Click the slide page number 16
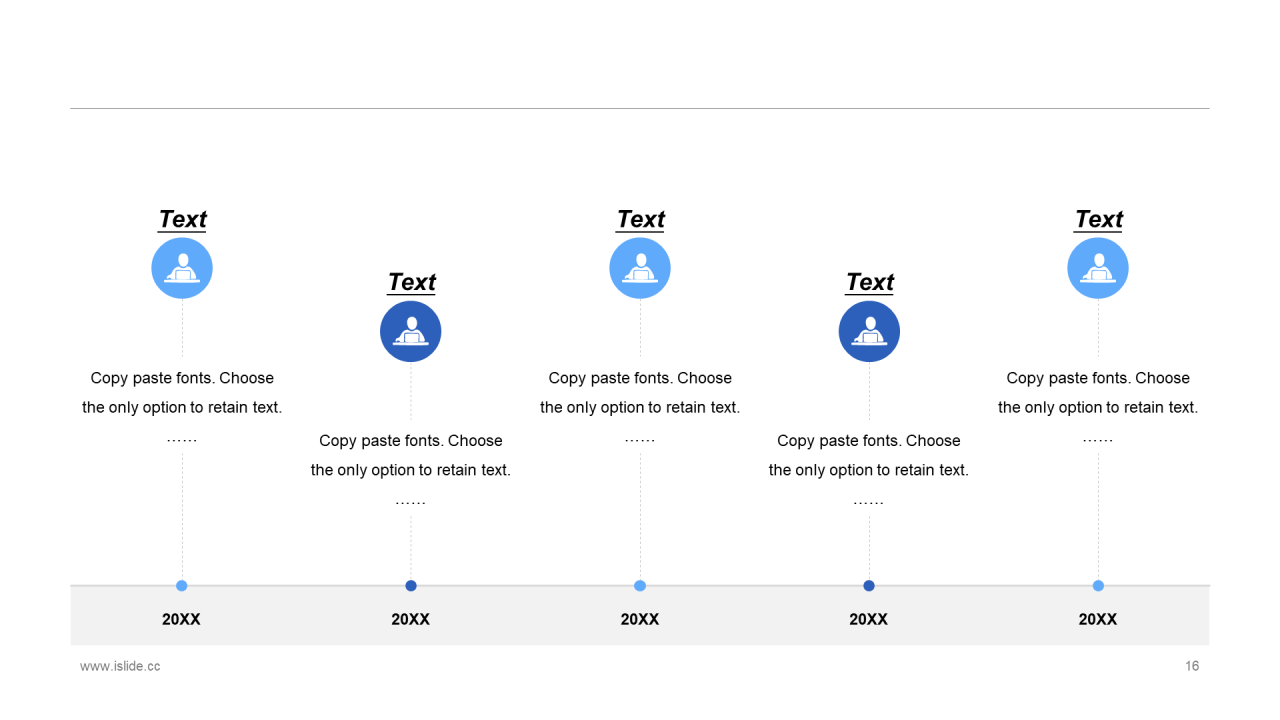1280x720 pixels. pyautogui.click(x=1192, y=666)
